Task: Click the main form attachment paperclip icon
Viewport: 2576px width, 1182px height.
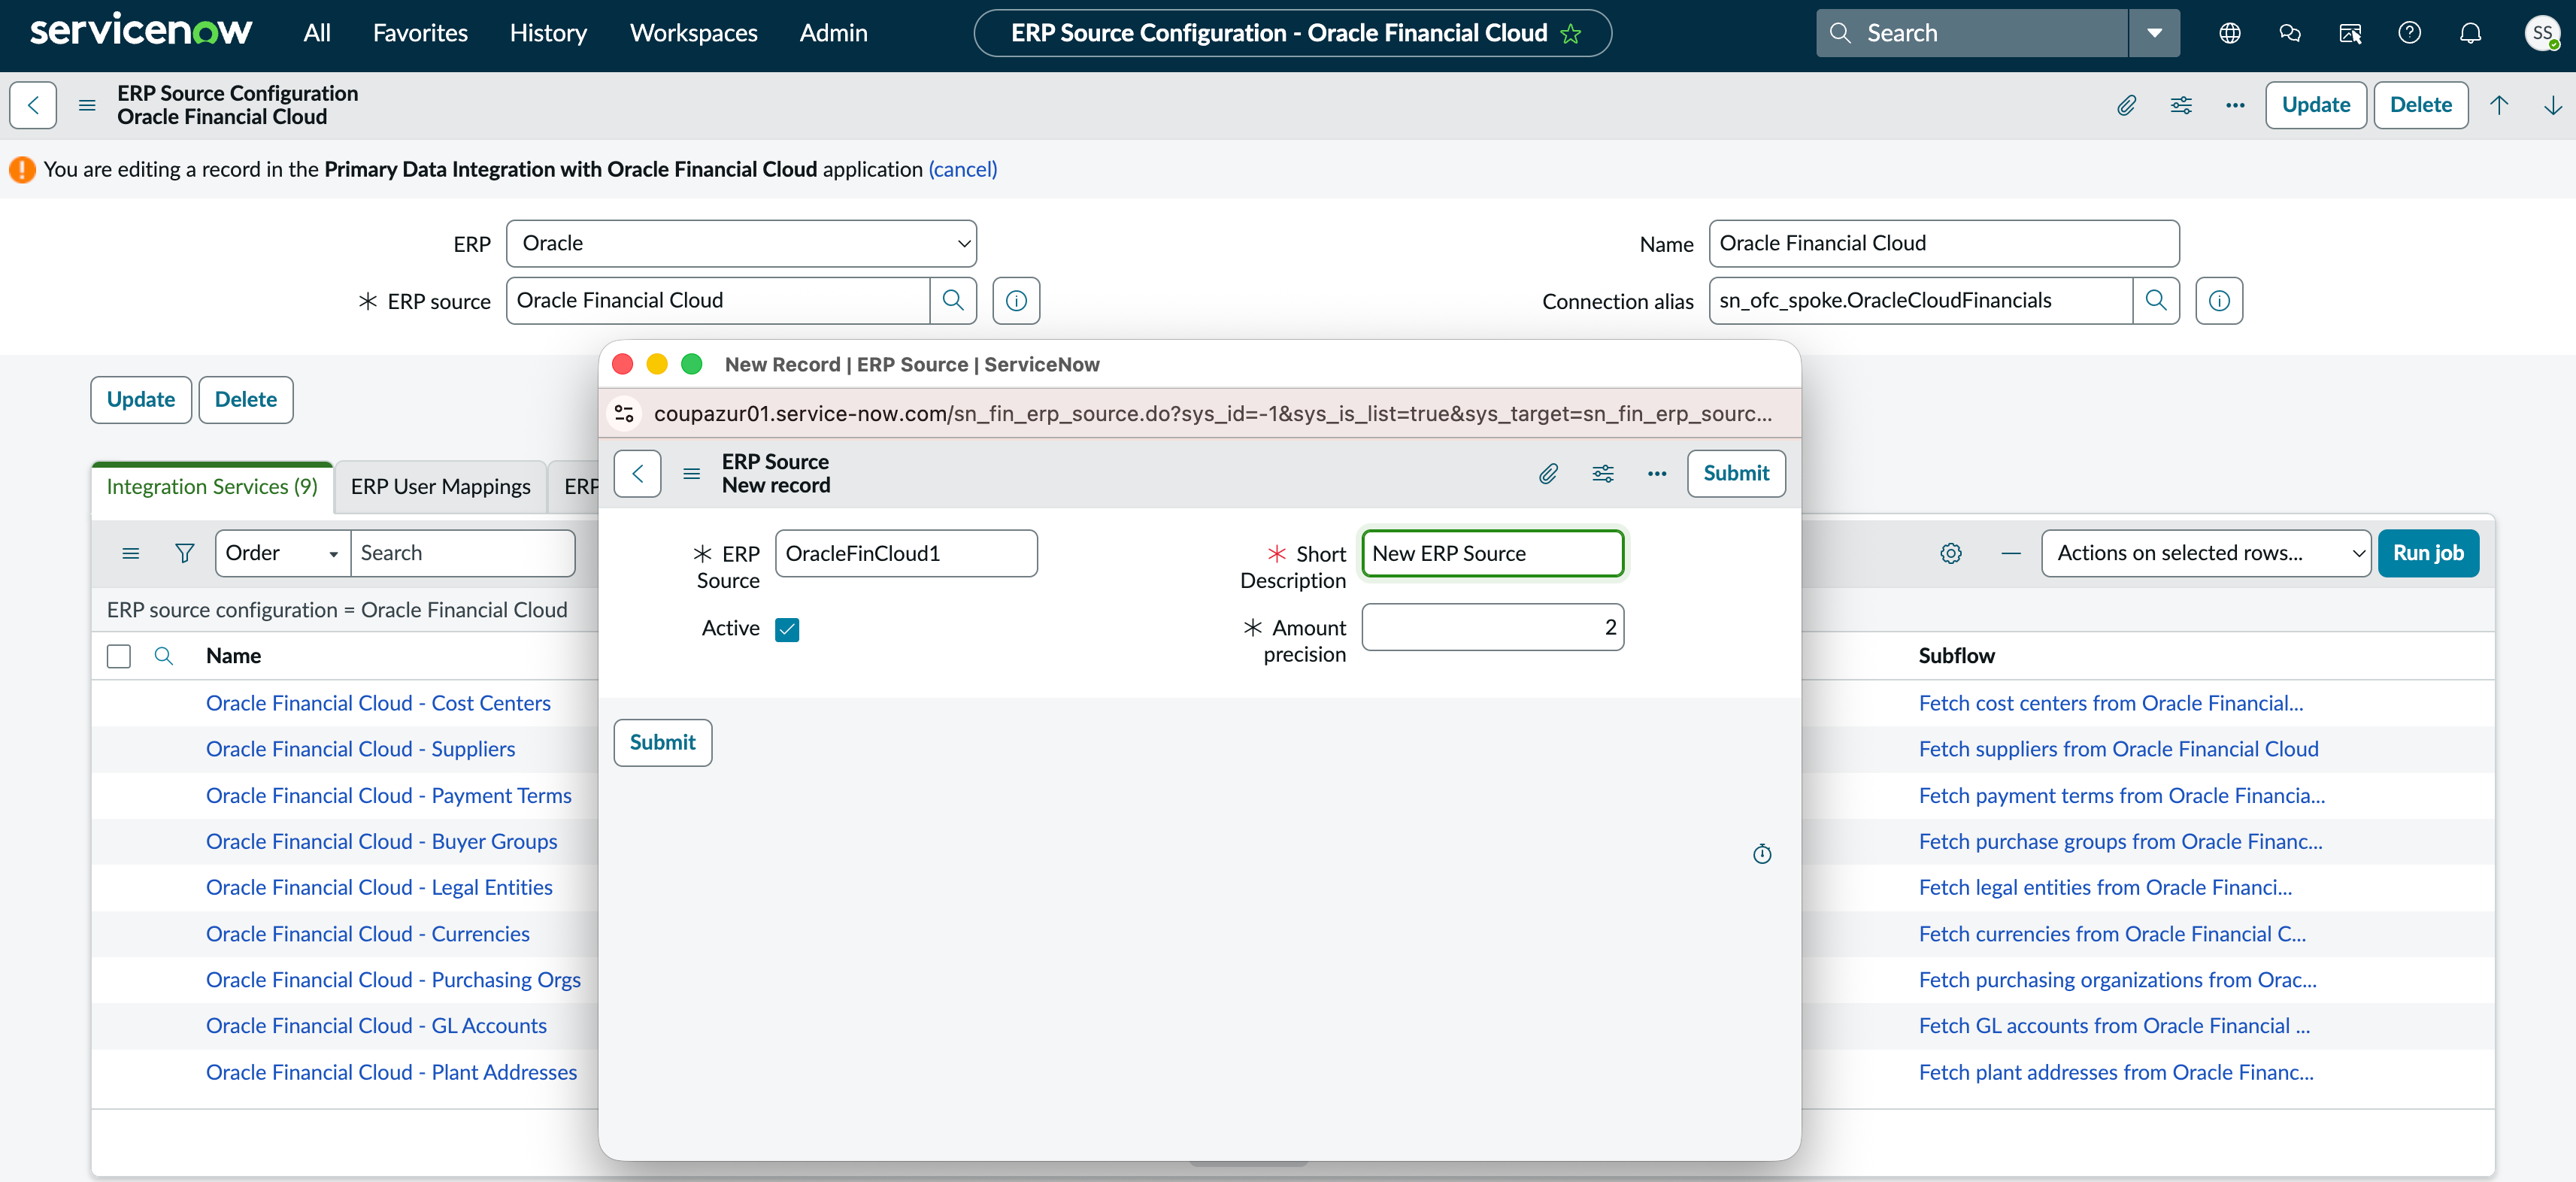Action: point(2126,105)
